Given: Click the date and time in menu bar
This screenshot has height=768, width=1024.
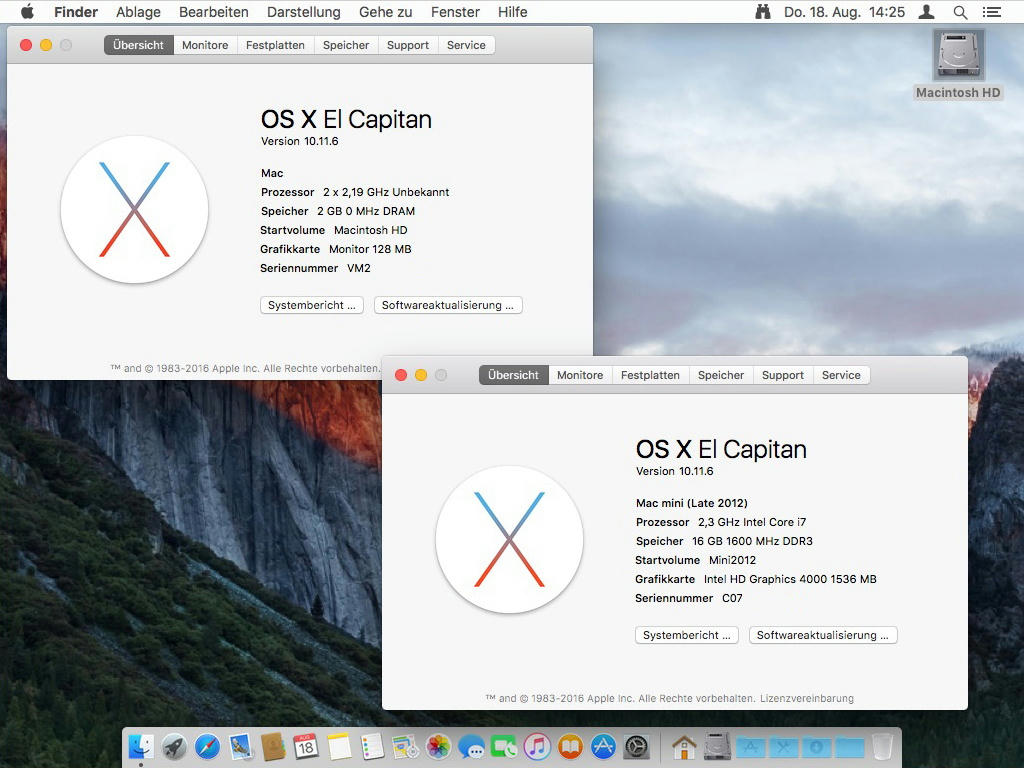Looking at the screenshot, I should (844, 12).
